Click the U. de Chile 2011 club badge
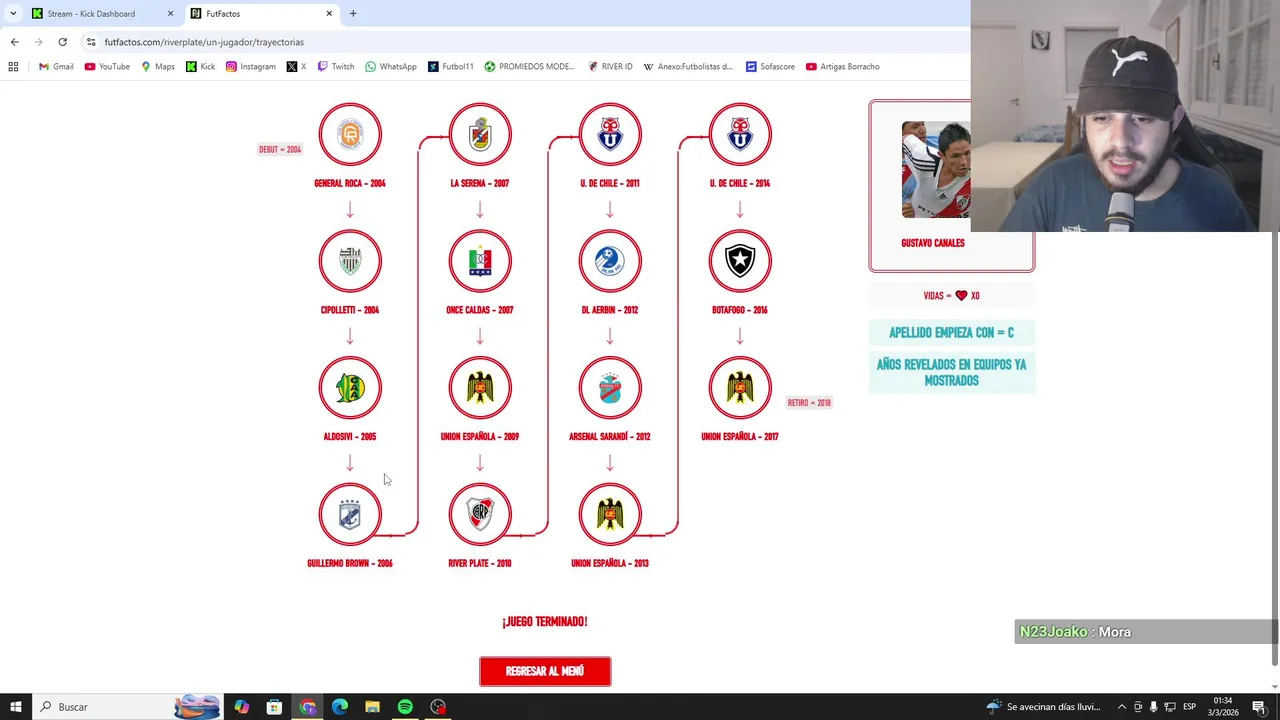 point(610,134)
